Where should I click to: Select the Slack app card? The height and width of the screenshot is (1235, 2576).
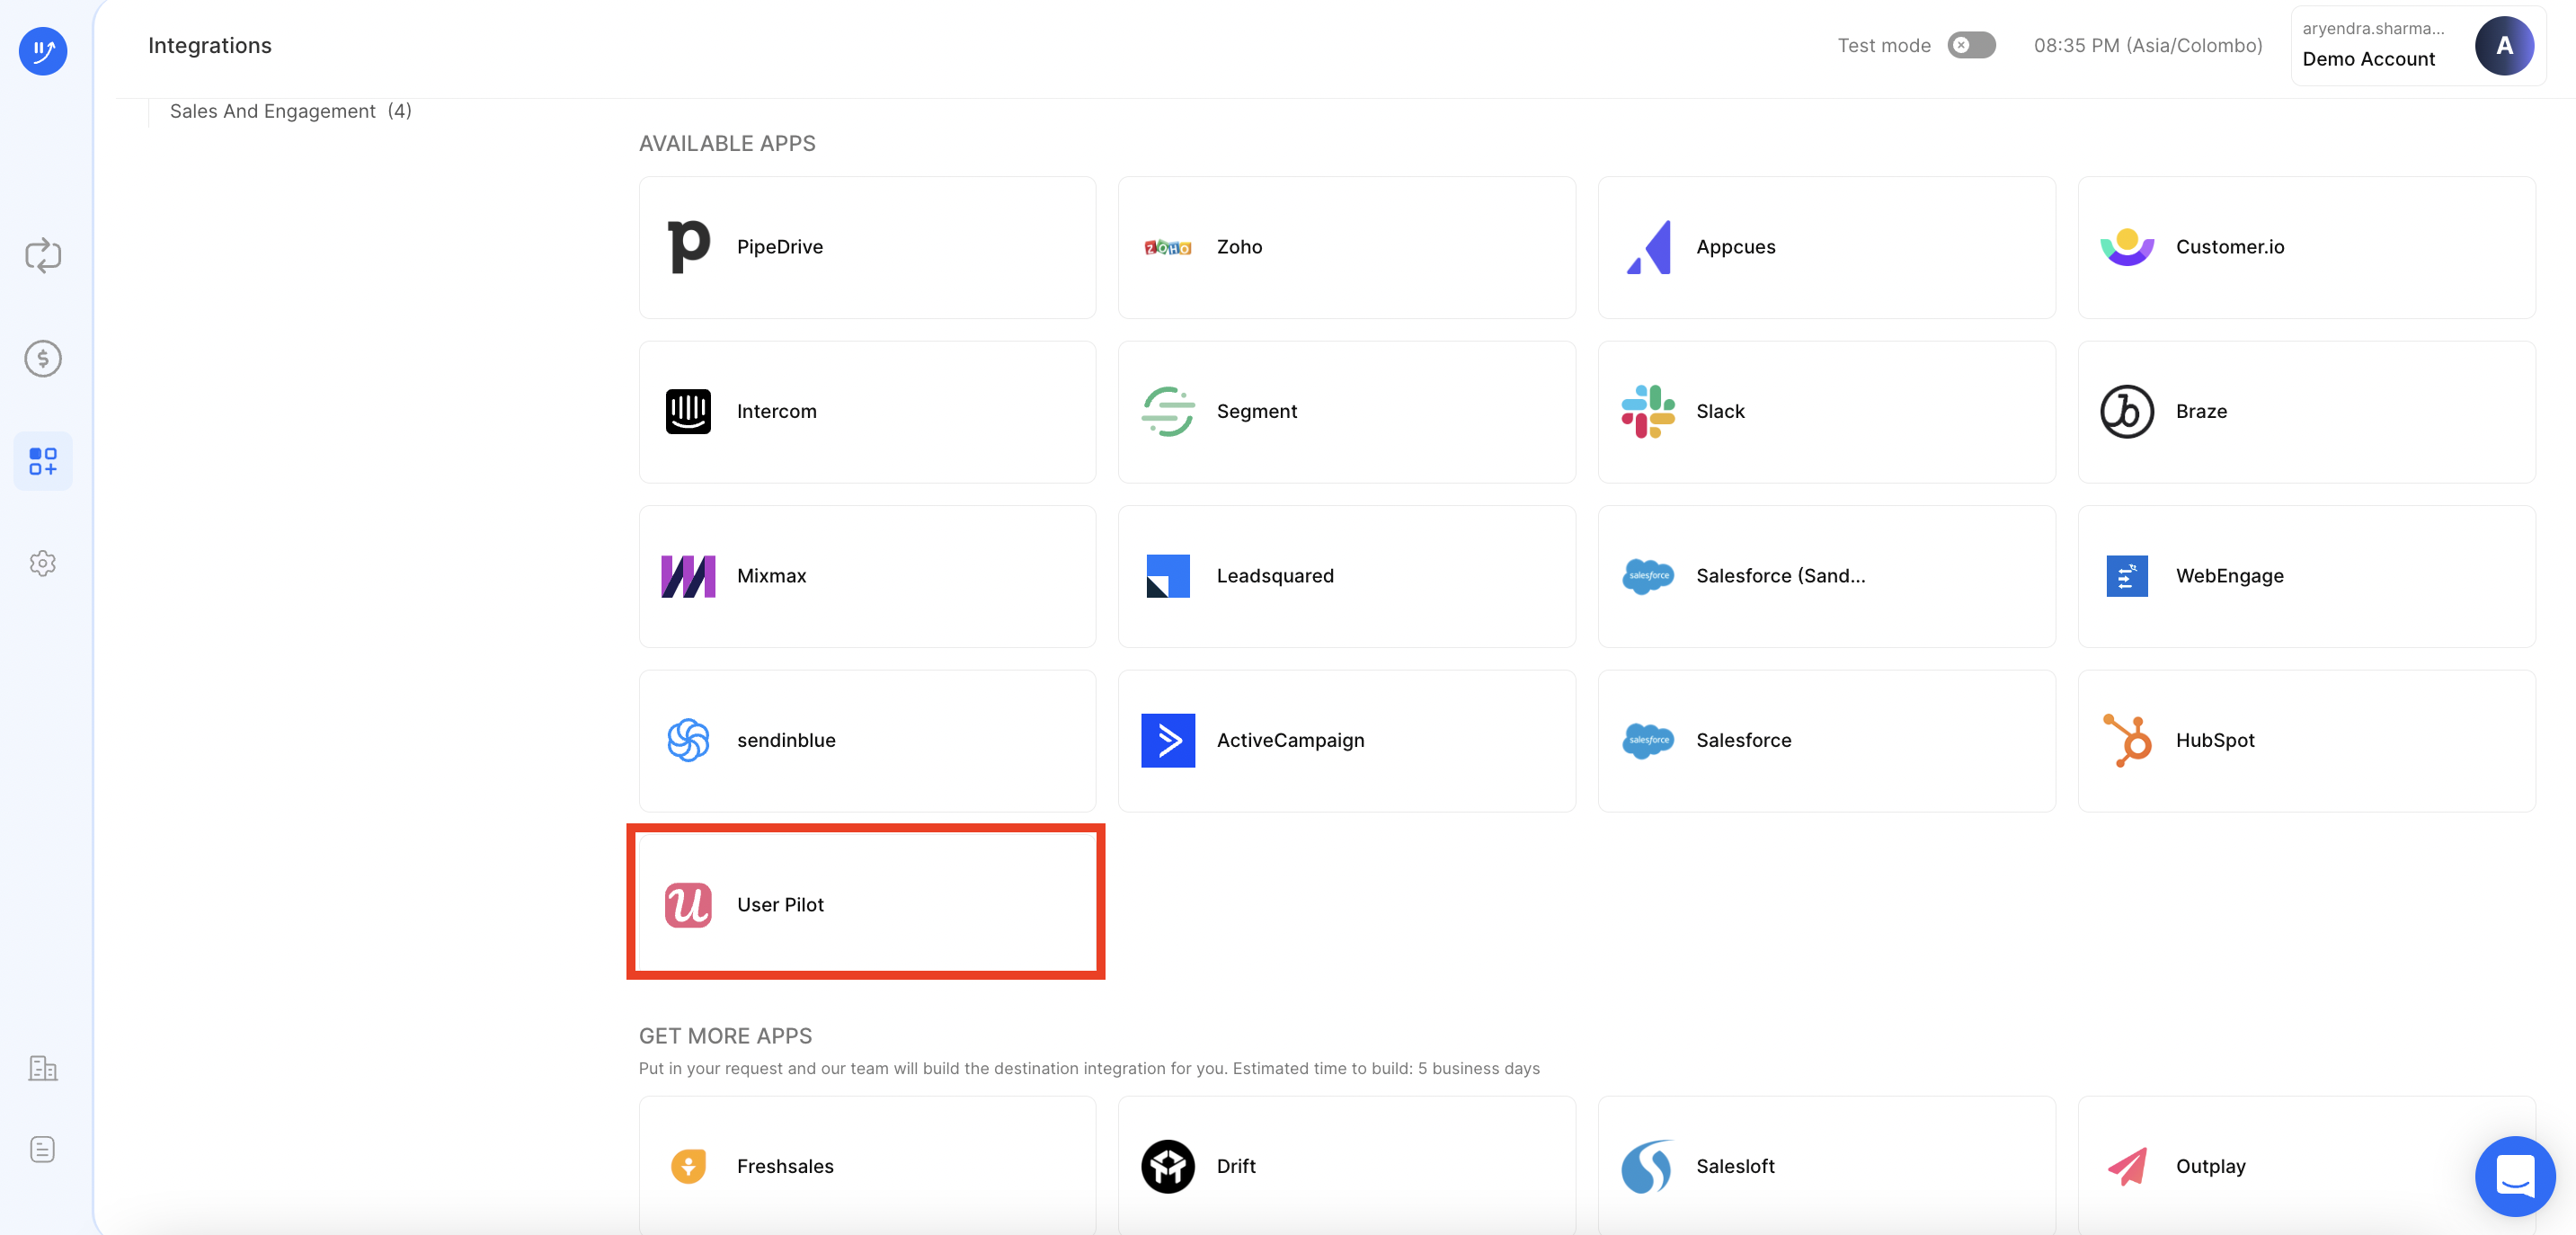pyautogui.click(x=1825, y=411)
